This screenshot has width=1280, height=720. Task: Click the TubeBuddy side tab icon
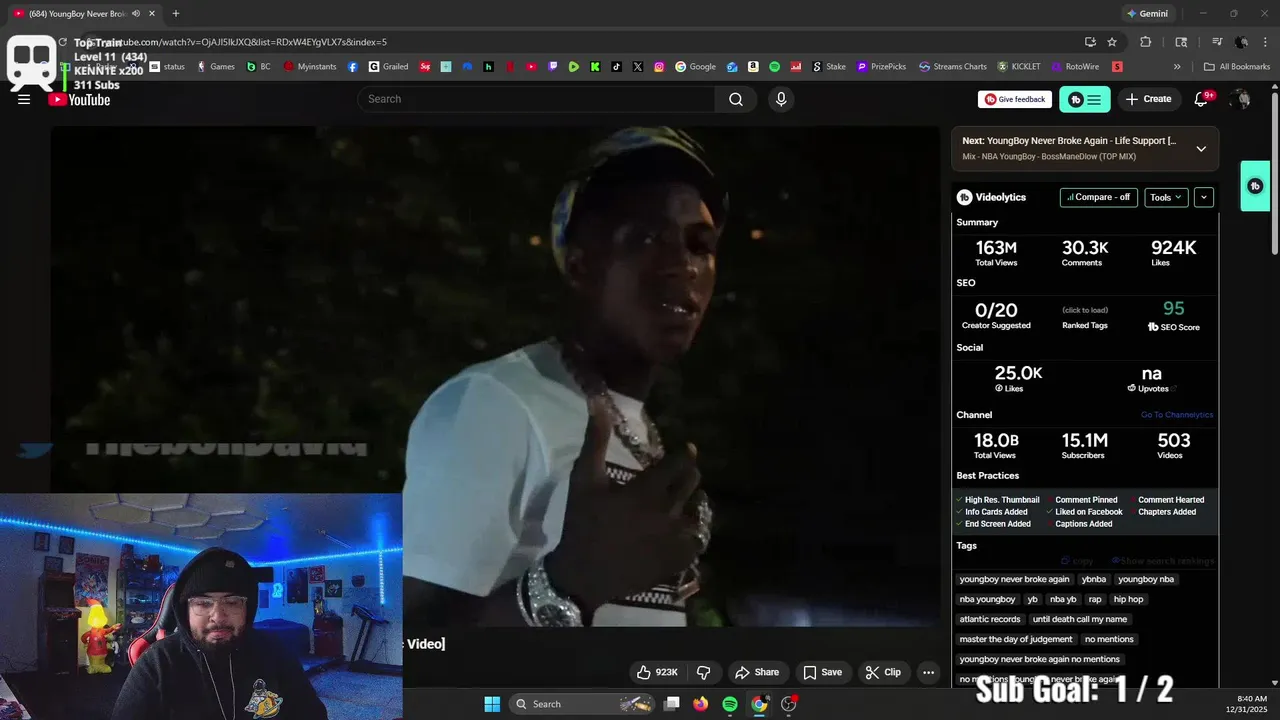(1256, 186)
